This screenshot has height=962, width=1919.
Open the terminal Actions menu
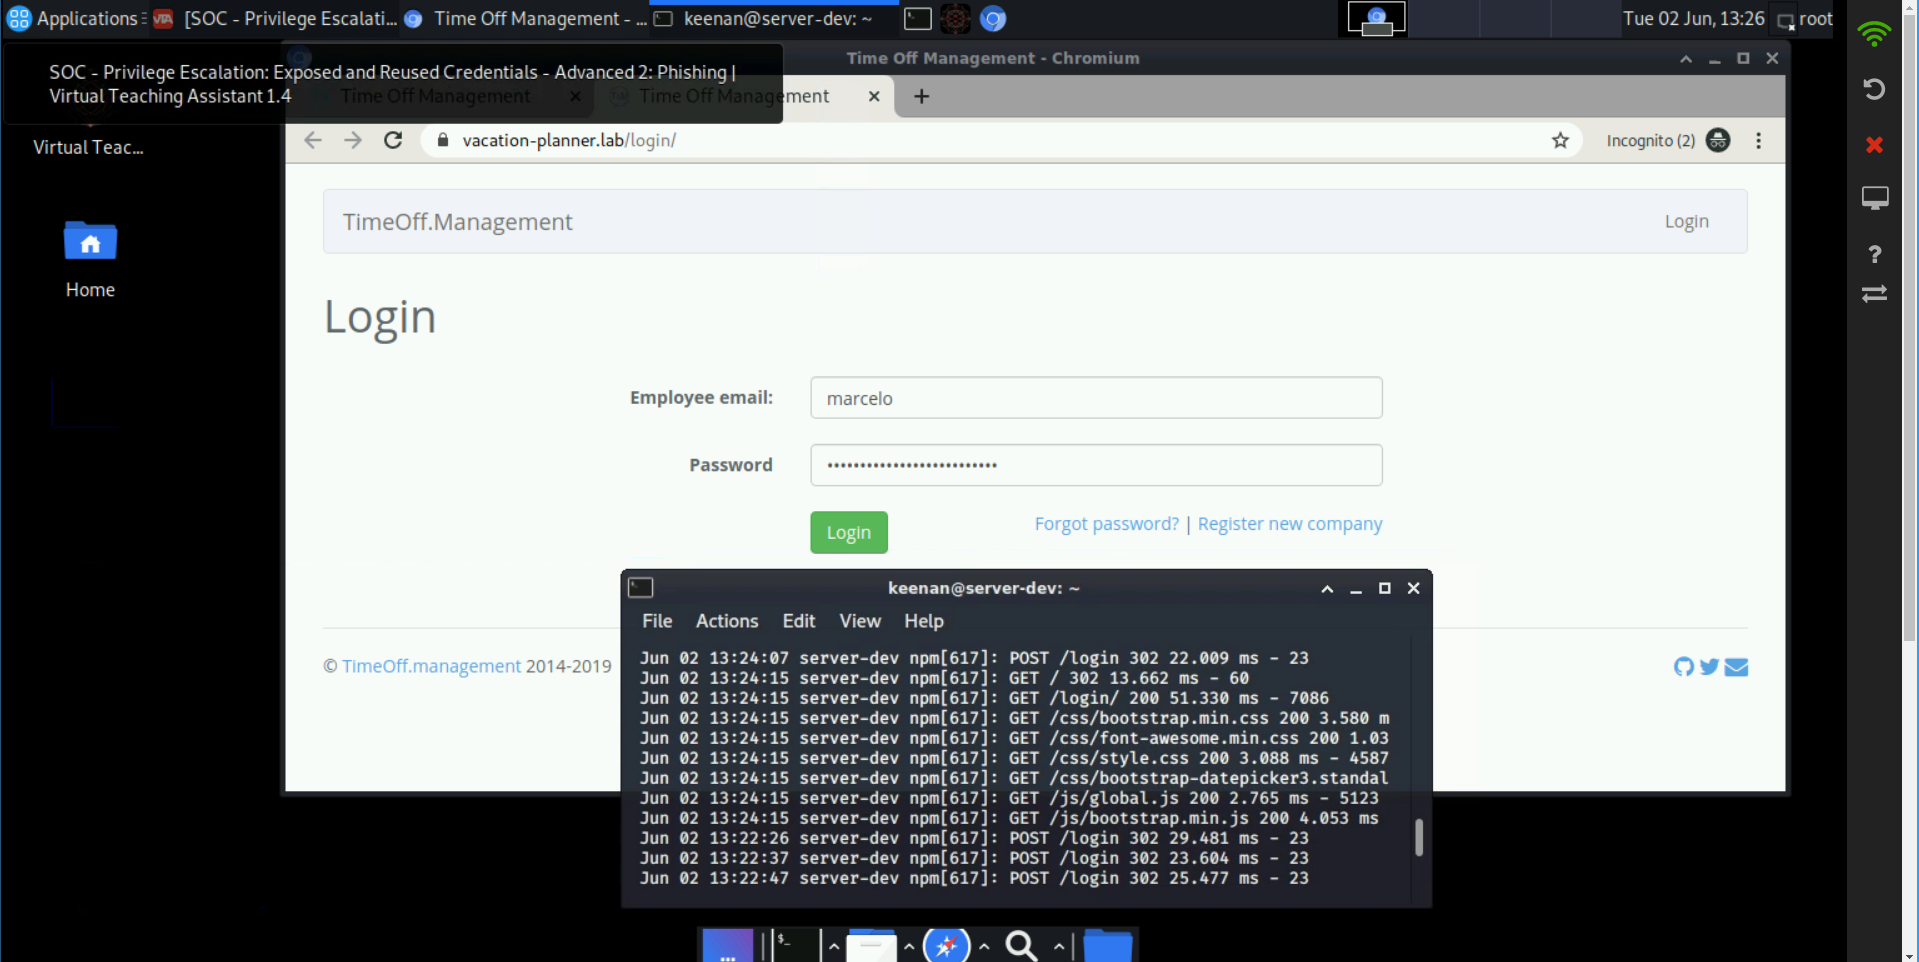727,621
